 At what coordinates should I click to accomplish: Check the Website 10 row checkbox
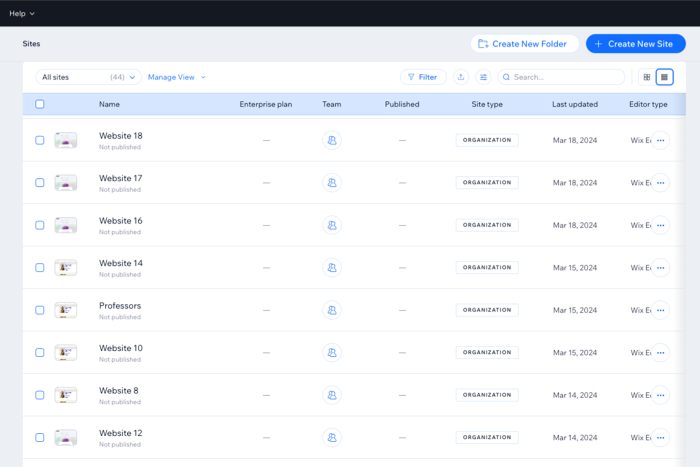click(40, 352)
